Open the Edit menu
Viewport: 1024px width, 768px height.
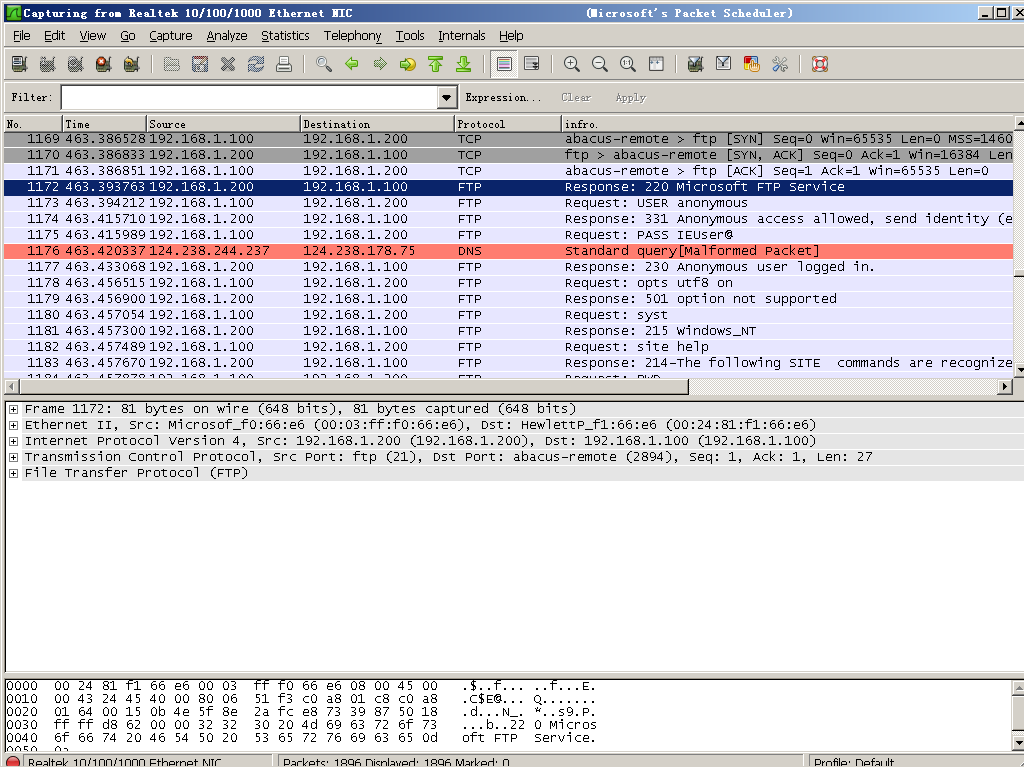point(54,36)
